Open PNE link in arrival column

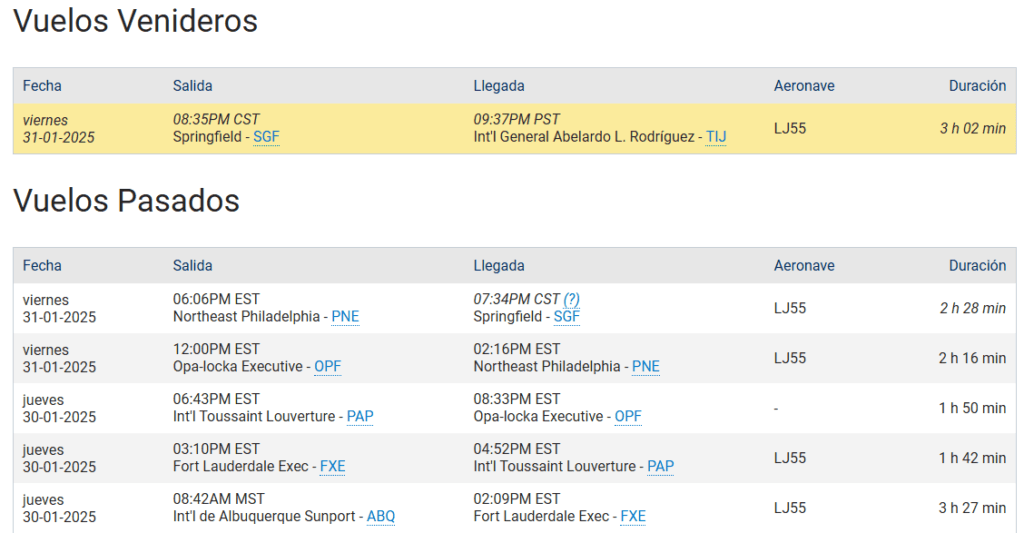(x=645, y=367)
